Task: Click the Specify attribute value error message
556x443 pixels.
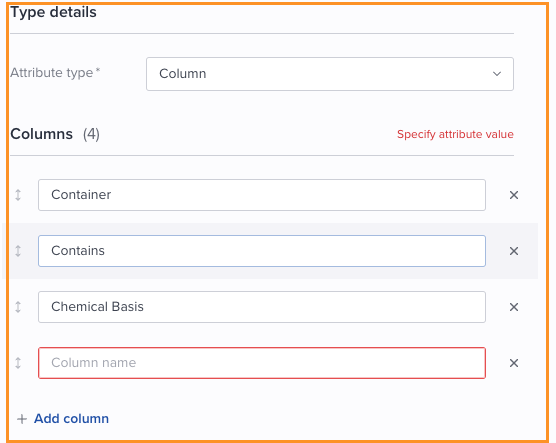Action: click(455, 134)
